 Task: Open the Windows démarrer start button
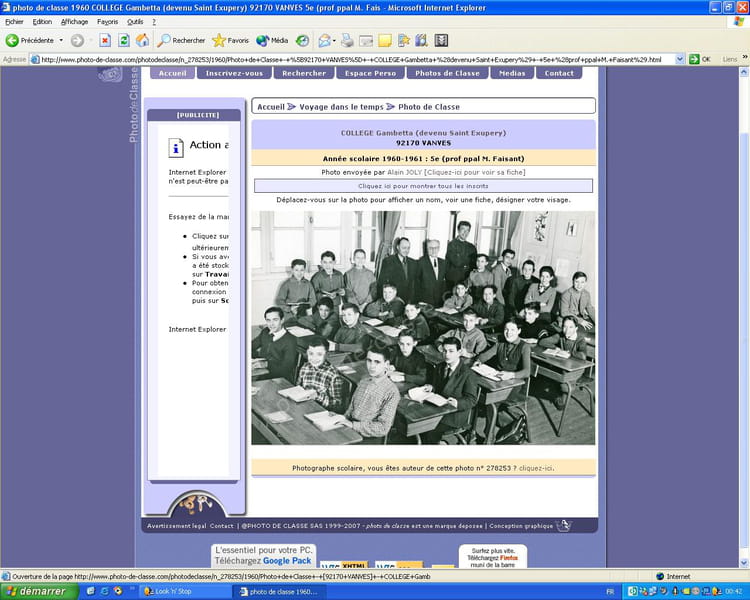click(35, 591)
